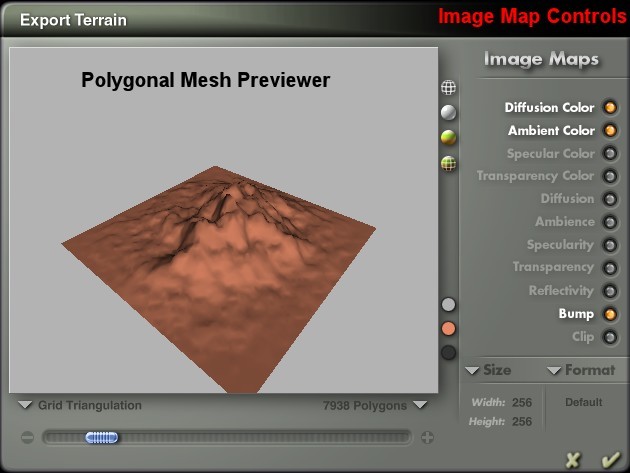Cancel export with the X icon
Viewport: 630px width, 473px height.
tap(573, 460)
